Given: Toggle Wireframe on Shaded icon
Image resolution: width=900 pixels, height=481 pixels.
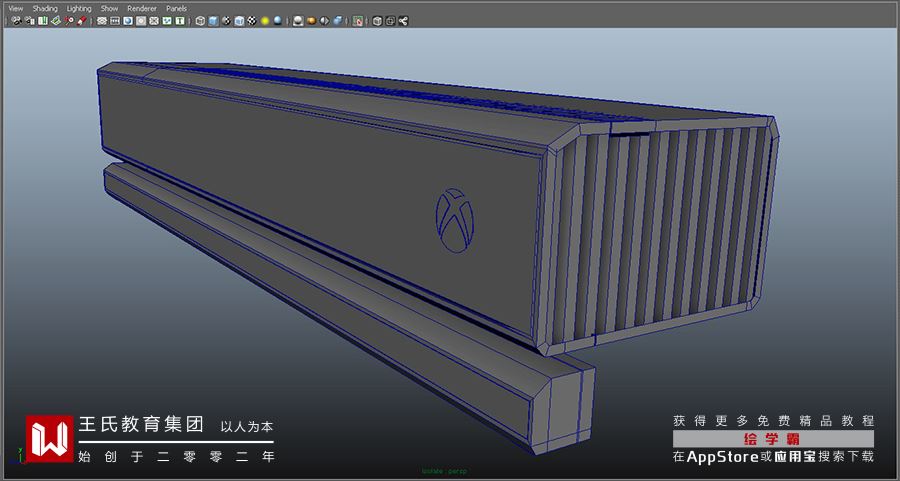Looking at the screenshot, I should [x=239, y=21].
